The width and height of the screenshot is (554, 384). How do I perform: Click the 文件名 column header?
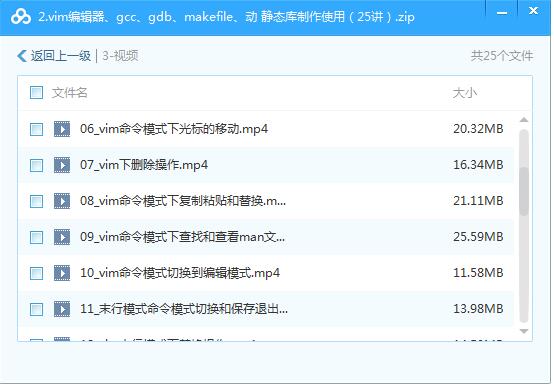pyautogui.click(x=70, y=93)
